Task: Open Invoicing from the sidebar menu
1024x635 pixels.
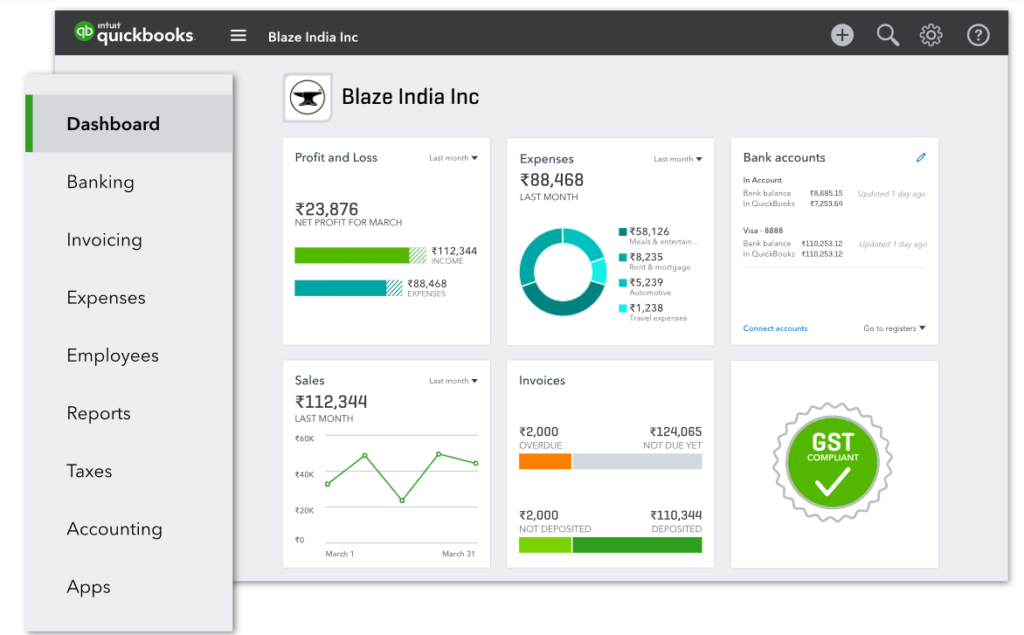Action: [104, 240]
